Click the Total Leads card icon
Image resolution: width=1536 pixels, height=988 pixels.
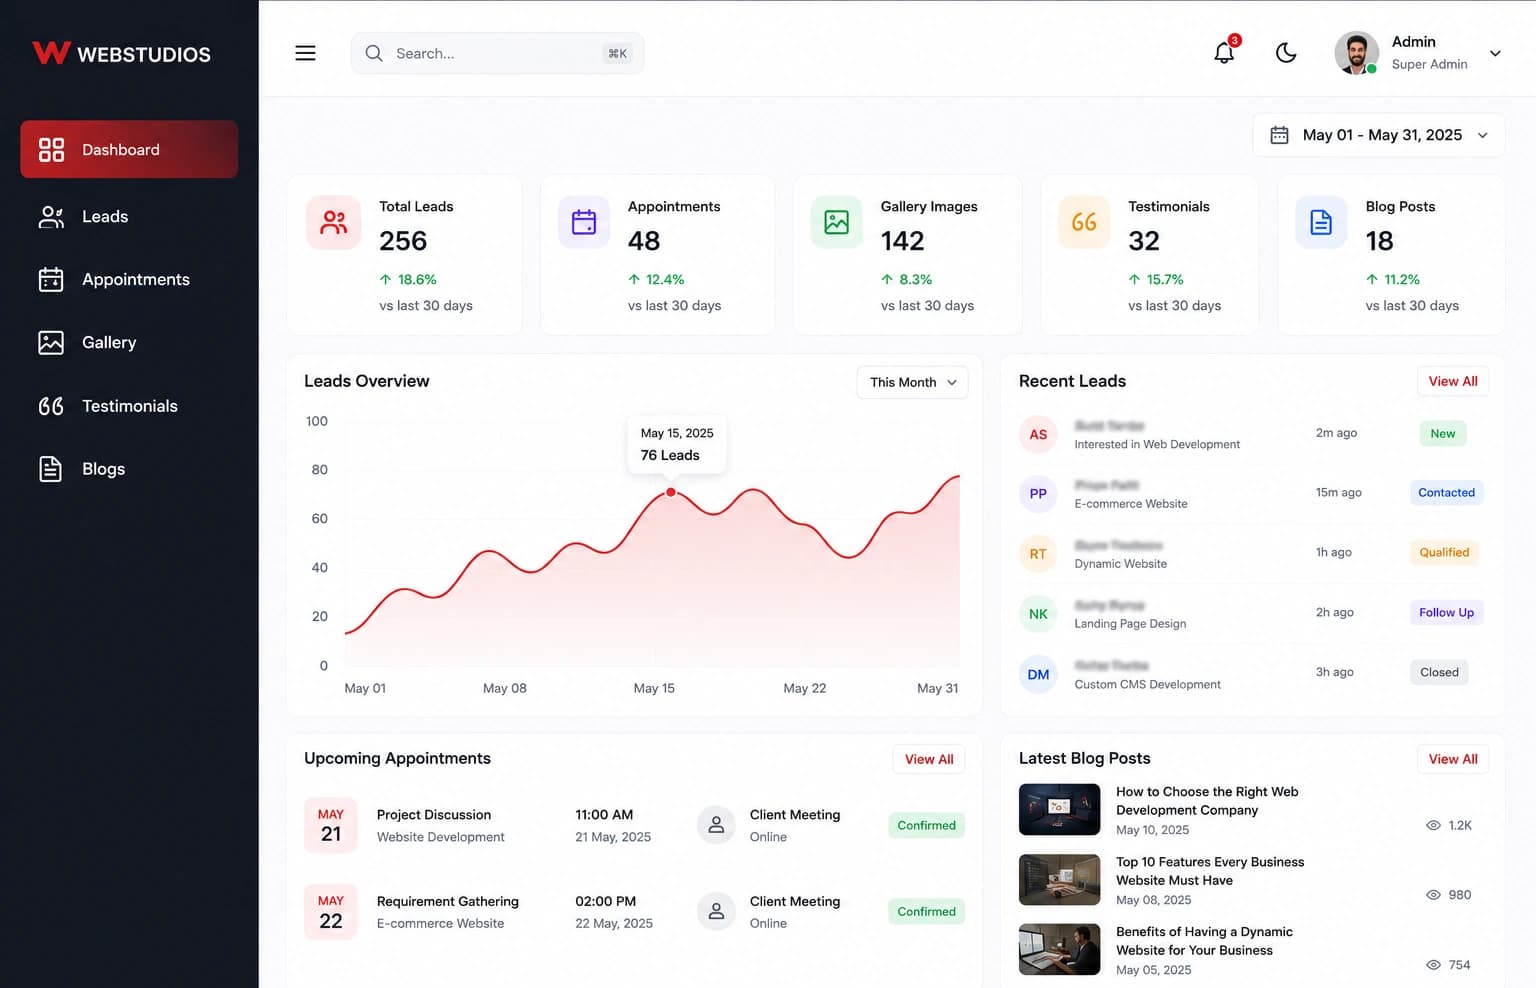pos(333,222)
